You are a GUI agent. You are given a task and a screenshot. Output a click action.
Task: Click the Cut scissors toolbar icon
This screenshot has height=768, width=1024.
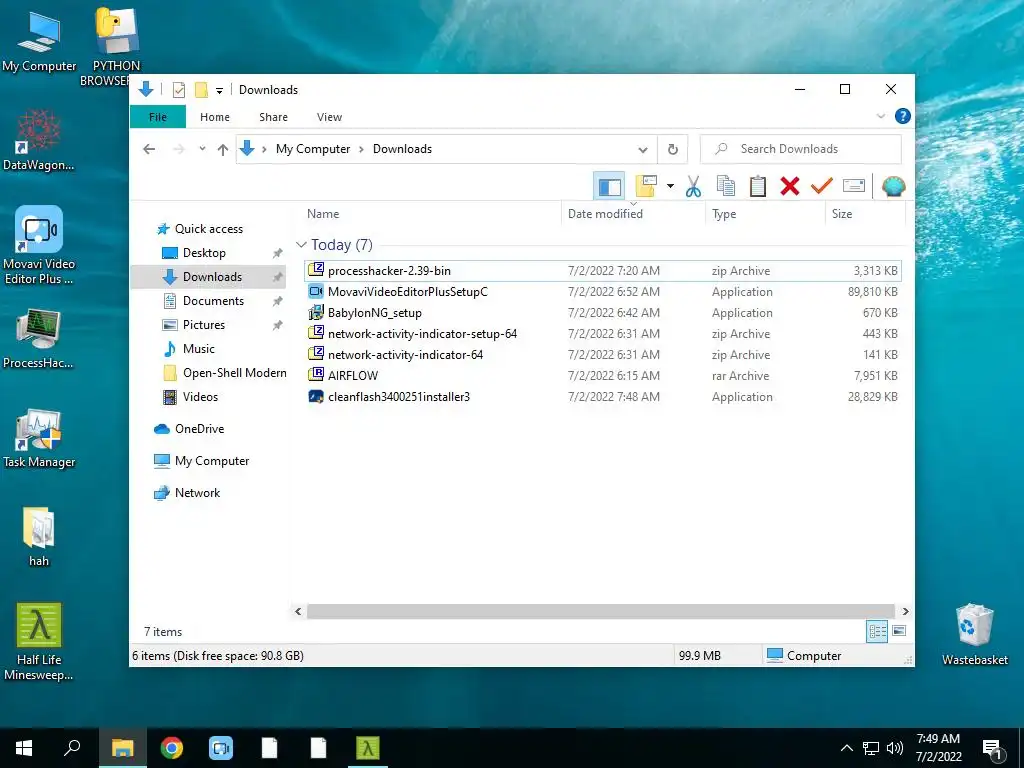pyautogui.click(x=693, y=187)
